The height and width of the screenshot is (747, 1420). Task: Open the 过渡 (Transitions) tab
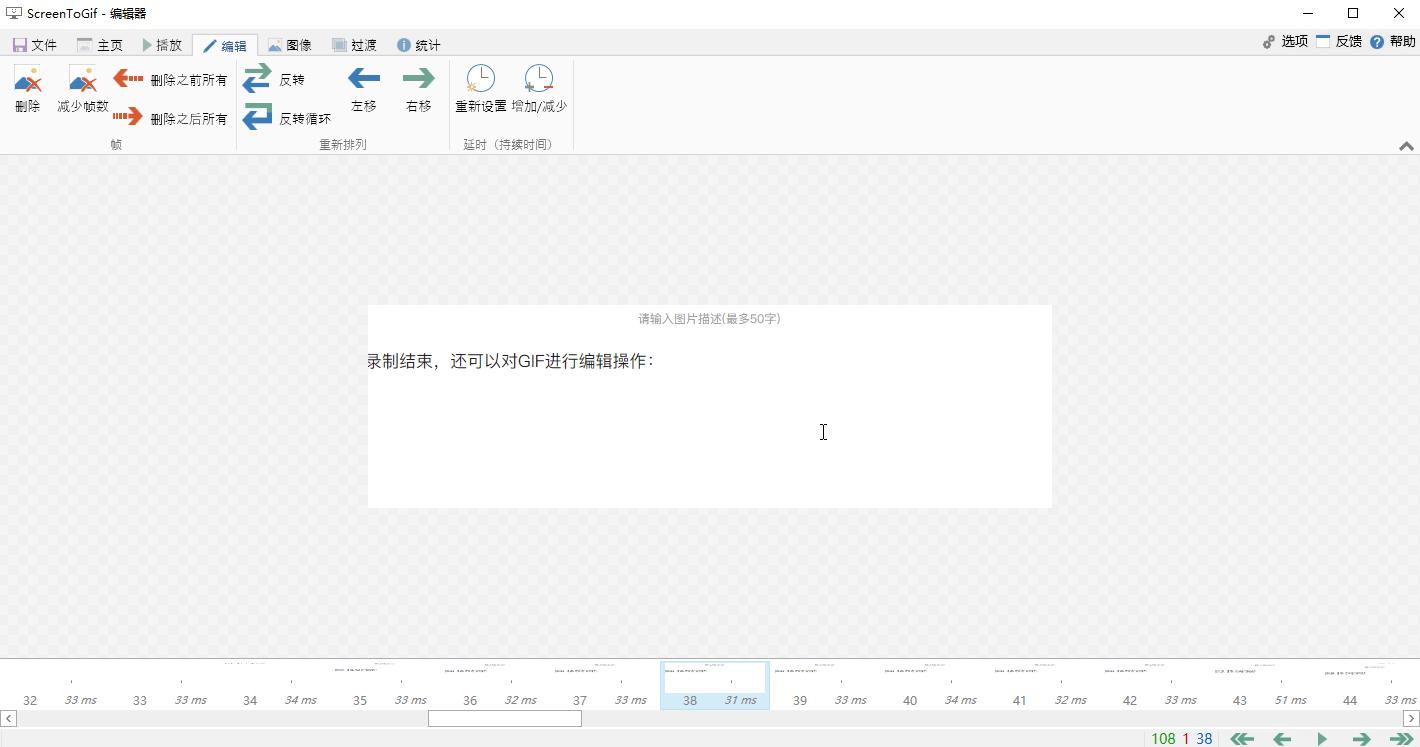(x=353, y=44)
